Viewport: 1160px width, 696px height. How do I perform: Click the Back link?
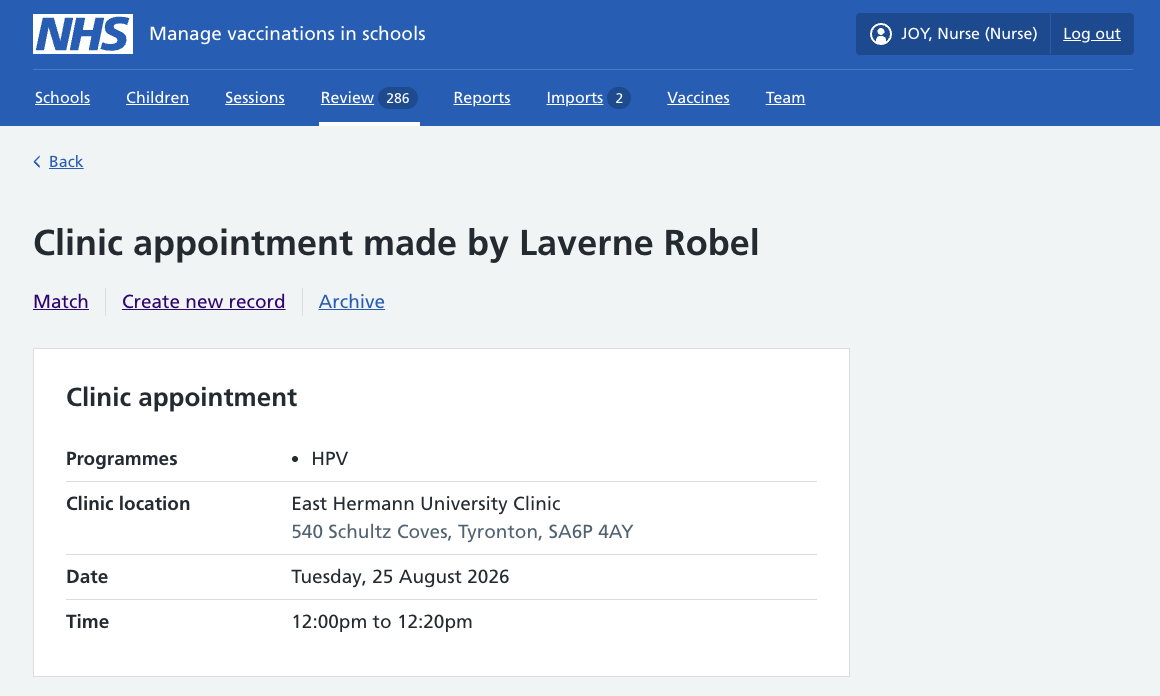(x=66, y=162)
